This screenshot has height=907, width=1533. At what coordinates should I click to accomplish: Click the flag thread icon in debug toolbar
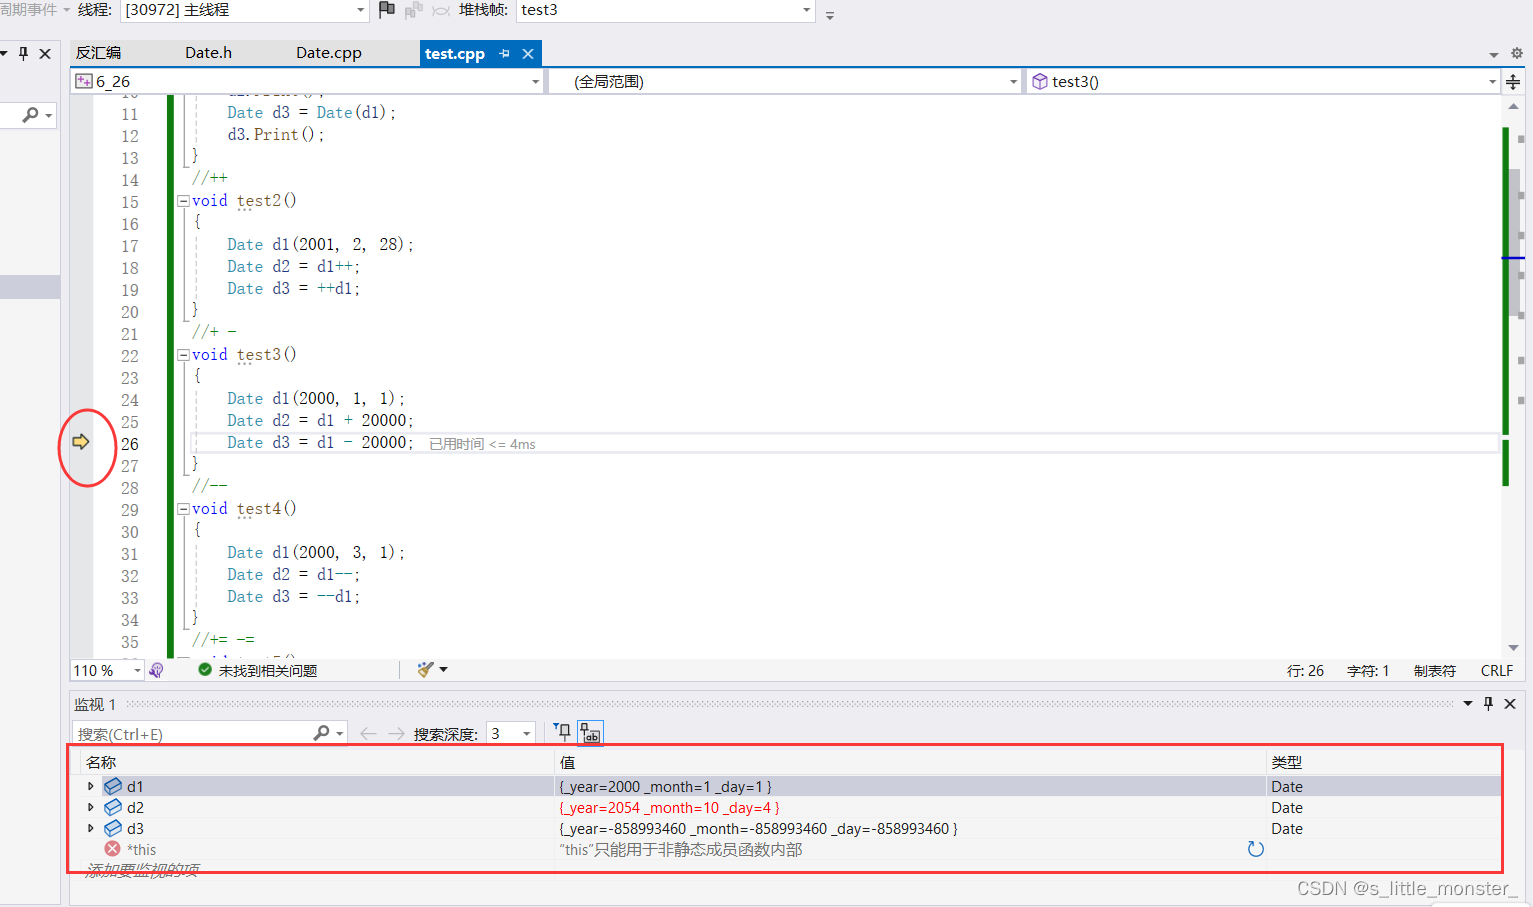click(x=387, y=10)
